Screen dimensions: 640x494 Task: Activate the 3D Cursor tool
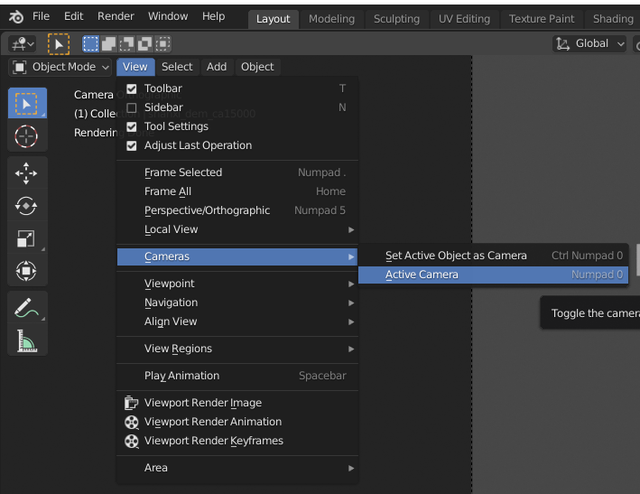(x=26, y=136)
